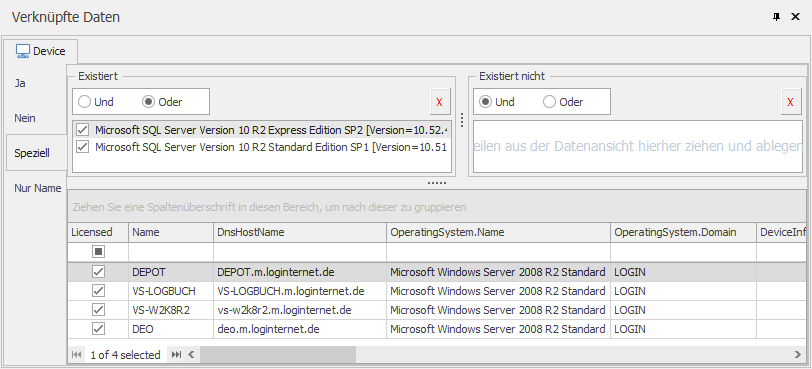Select the DEO name cell
Viewport: 812px width, 369px height.
pos(171,329)
